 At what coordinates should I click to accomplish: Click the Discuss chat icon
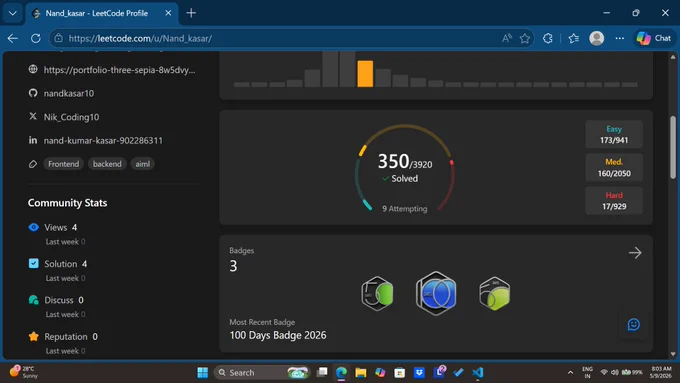[33, 300]
